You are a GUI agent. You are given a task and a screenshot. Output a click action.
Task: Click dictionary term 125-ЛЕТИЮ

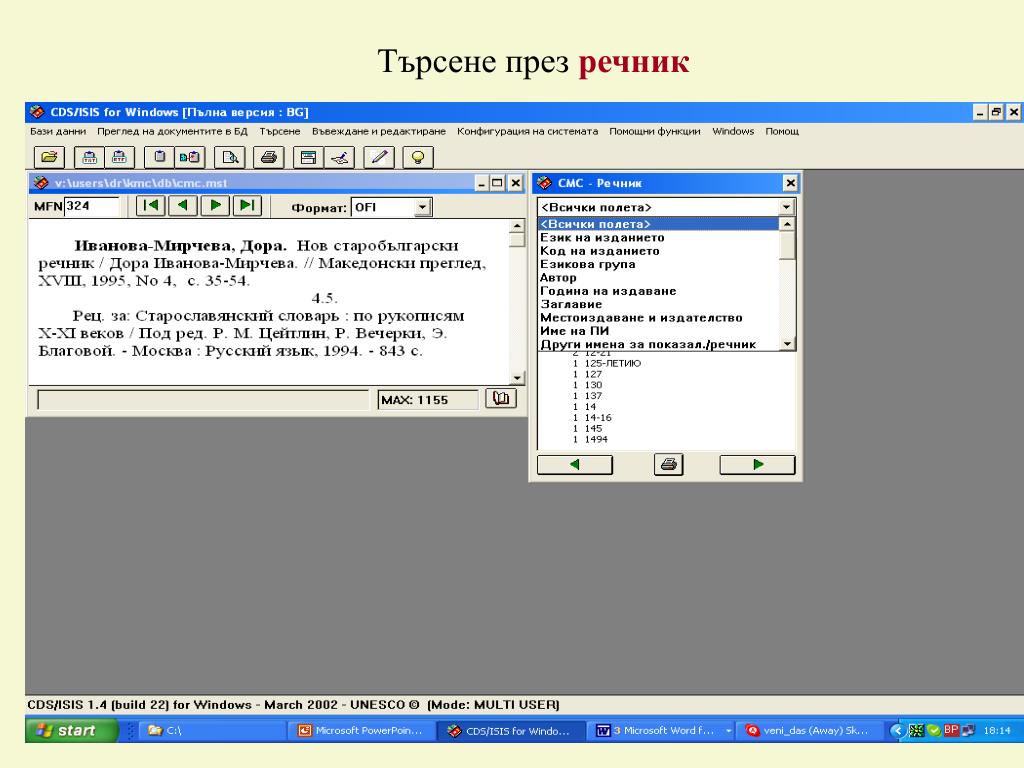613,363
